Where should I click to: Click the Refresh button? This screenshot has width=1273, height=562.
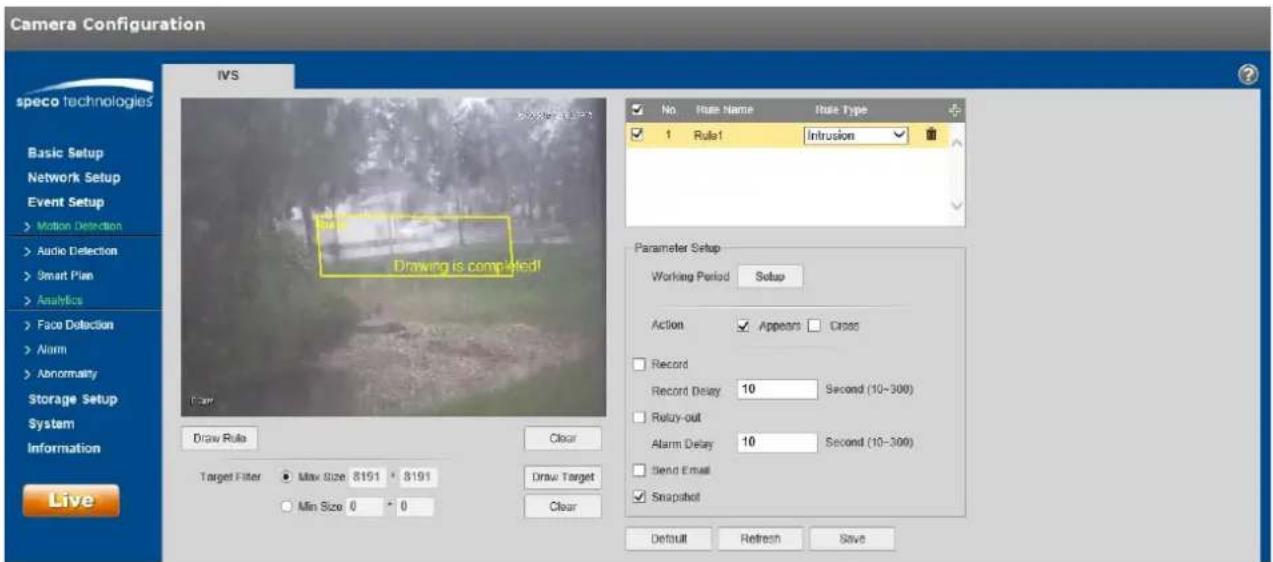759,539
